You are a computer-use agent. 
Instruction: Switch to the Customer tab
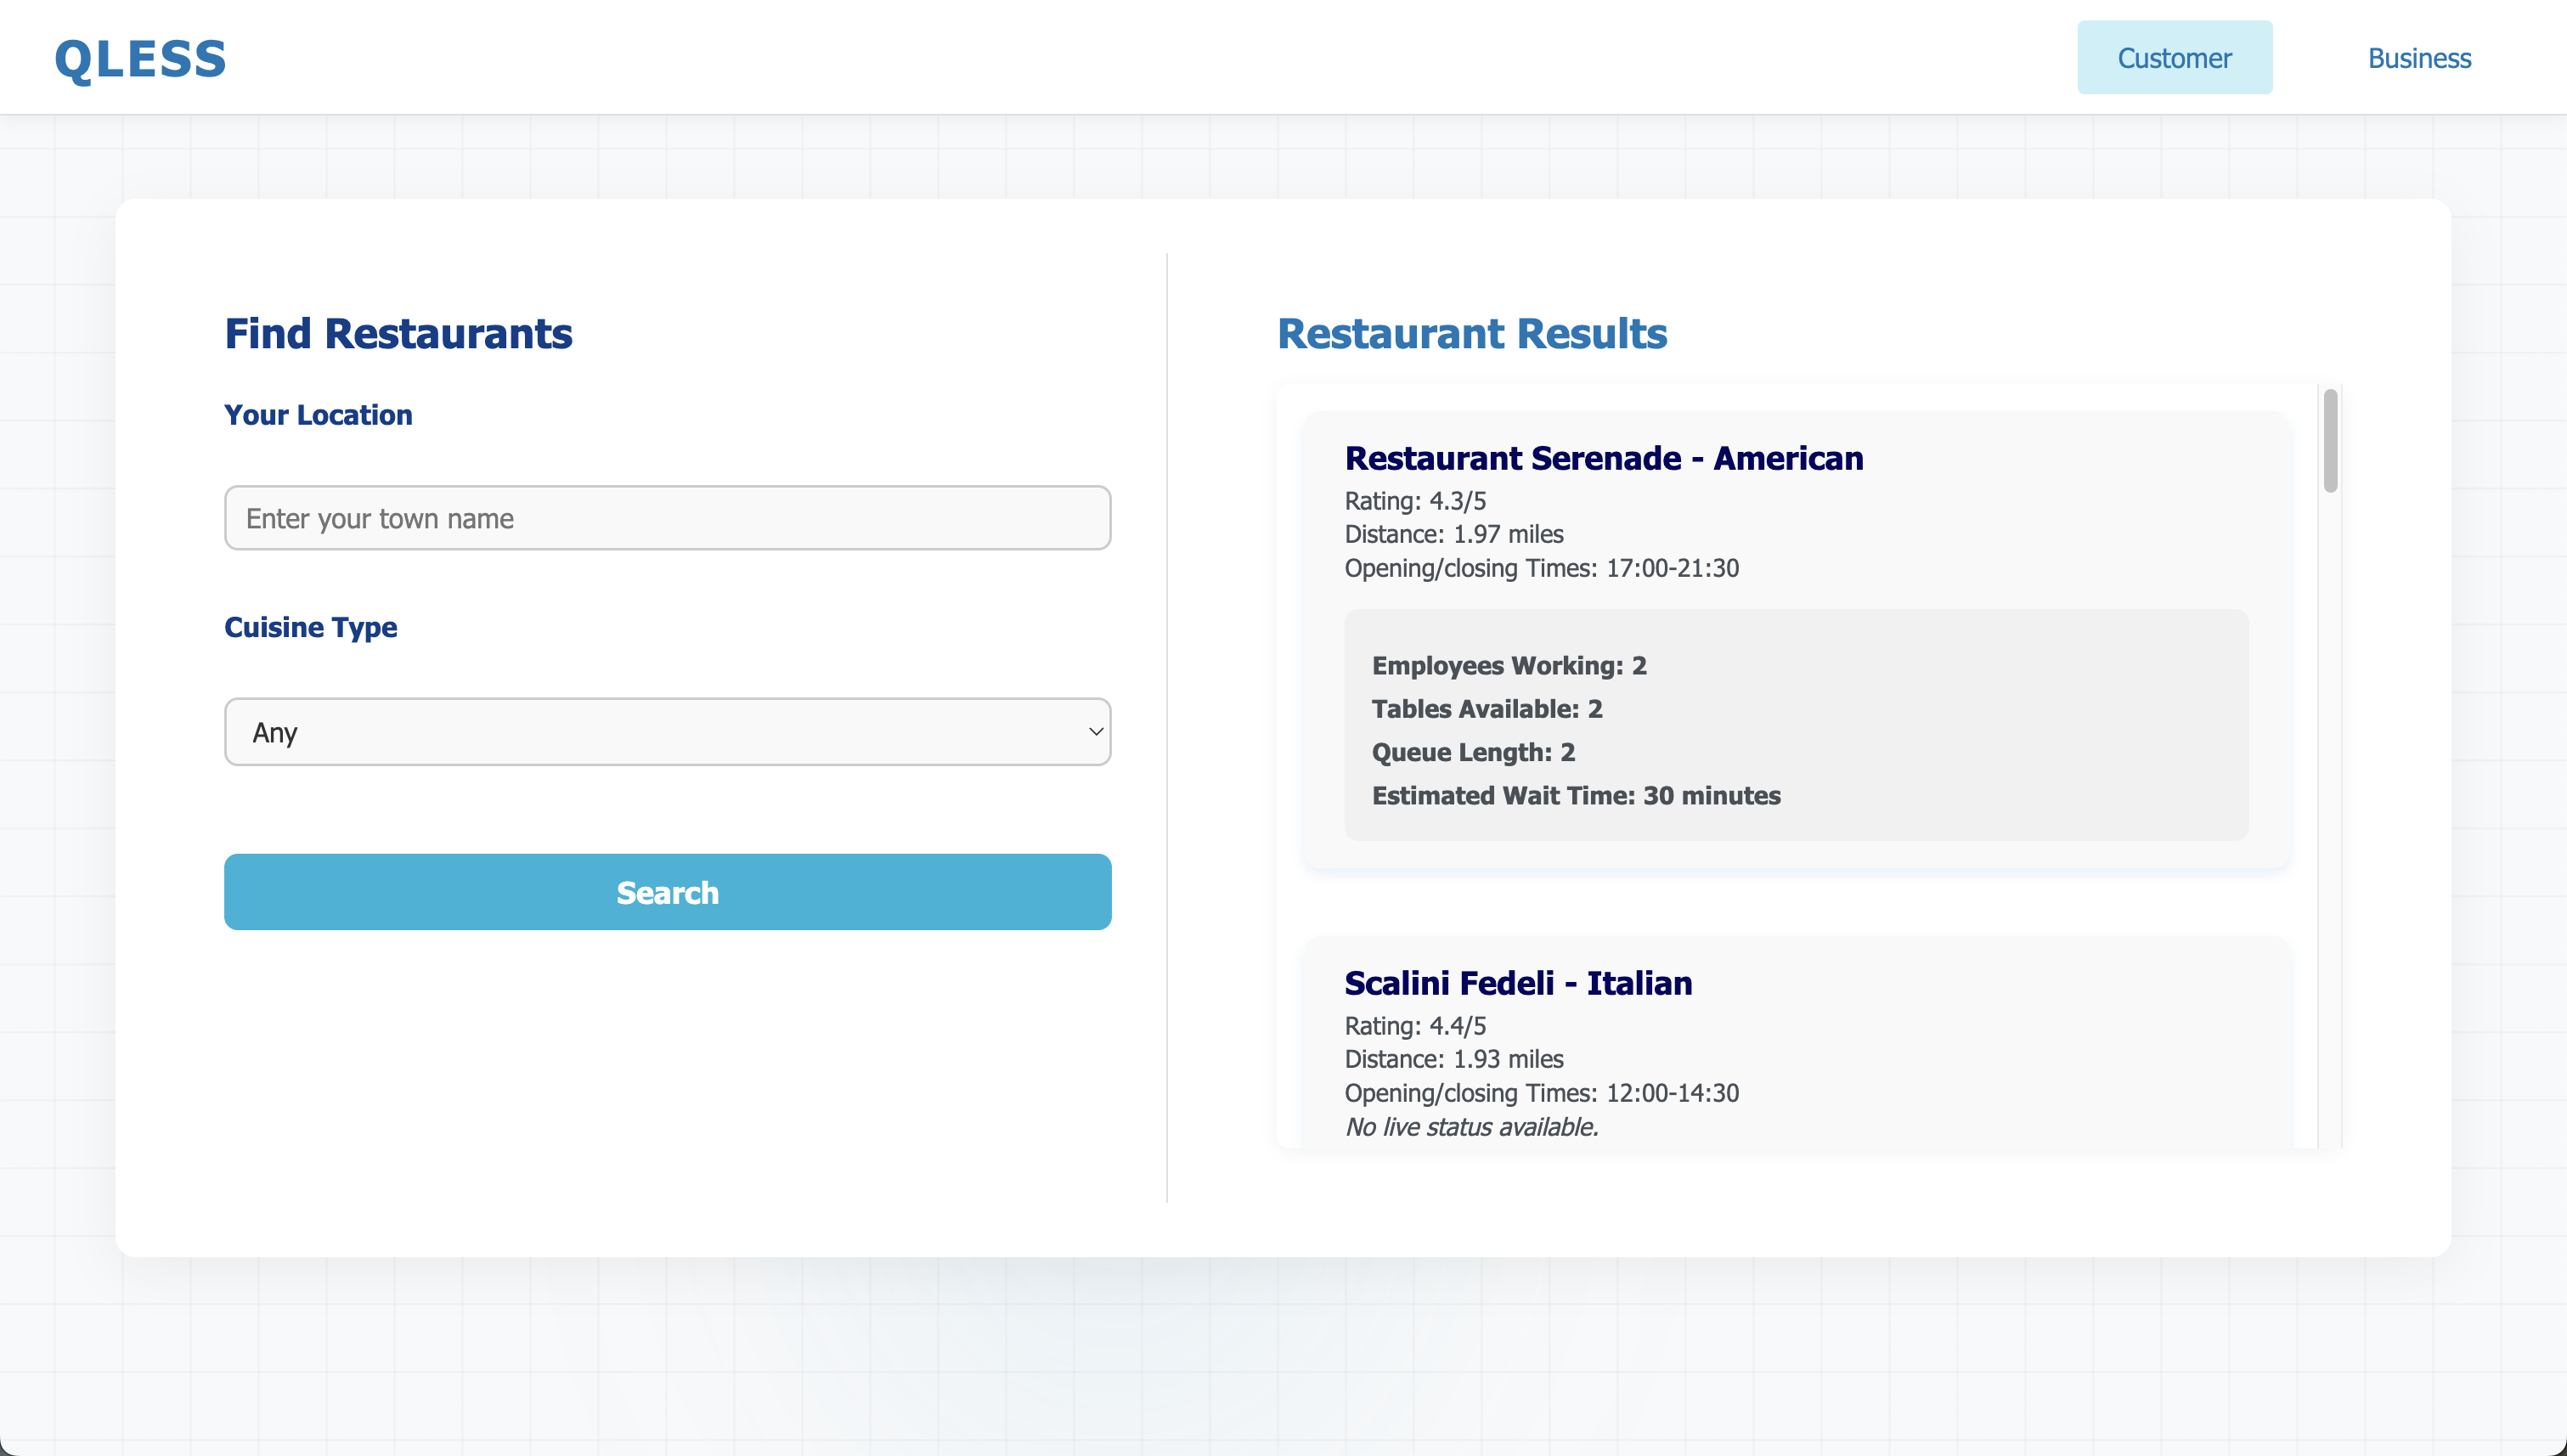[2174, 58]
